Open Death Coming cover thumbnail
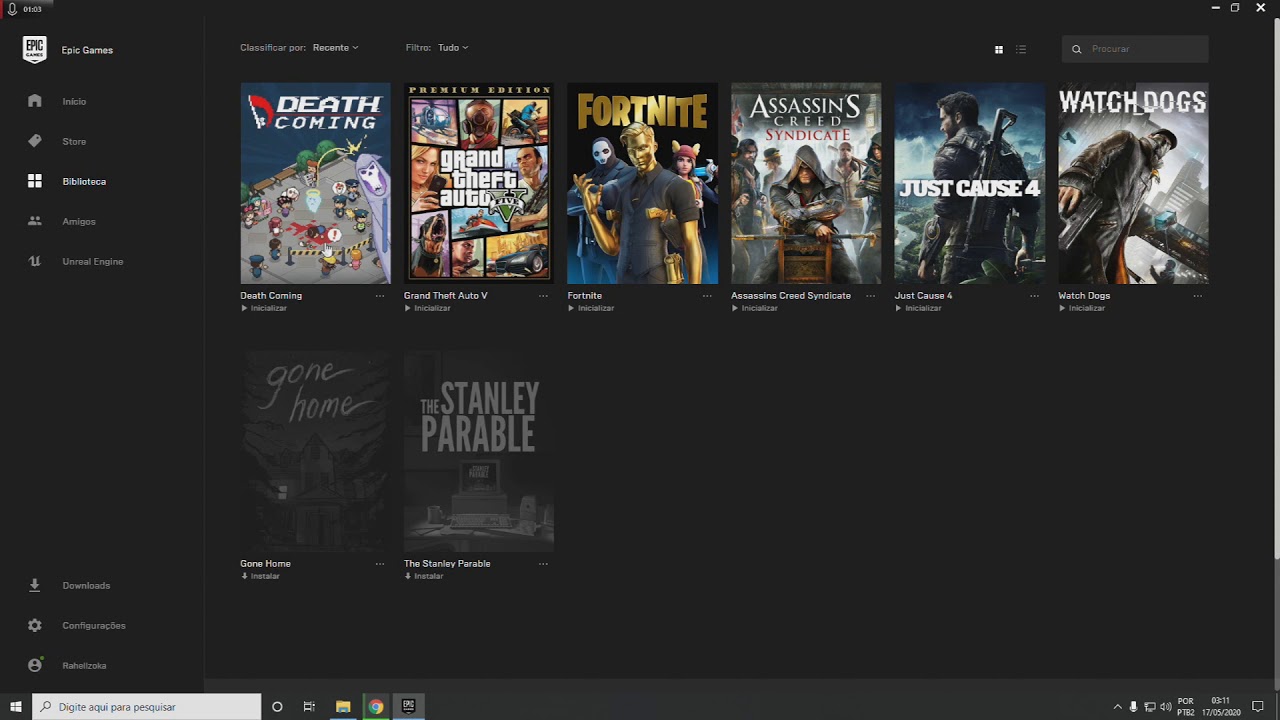Image resolution: width=1280 pixels, height=720 pixels. 315,183
